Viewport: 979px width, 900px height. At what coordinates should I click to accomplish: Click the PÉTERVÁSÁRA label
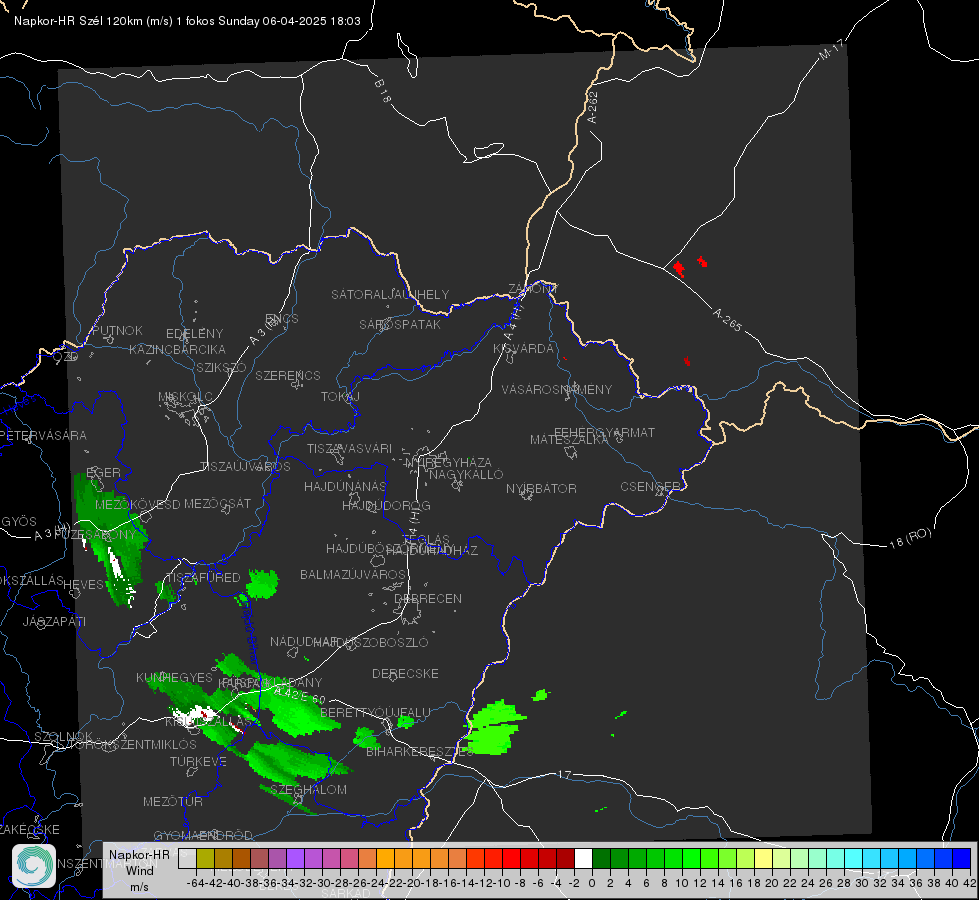[44, 435]
